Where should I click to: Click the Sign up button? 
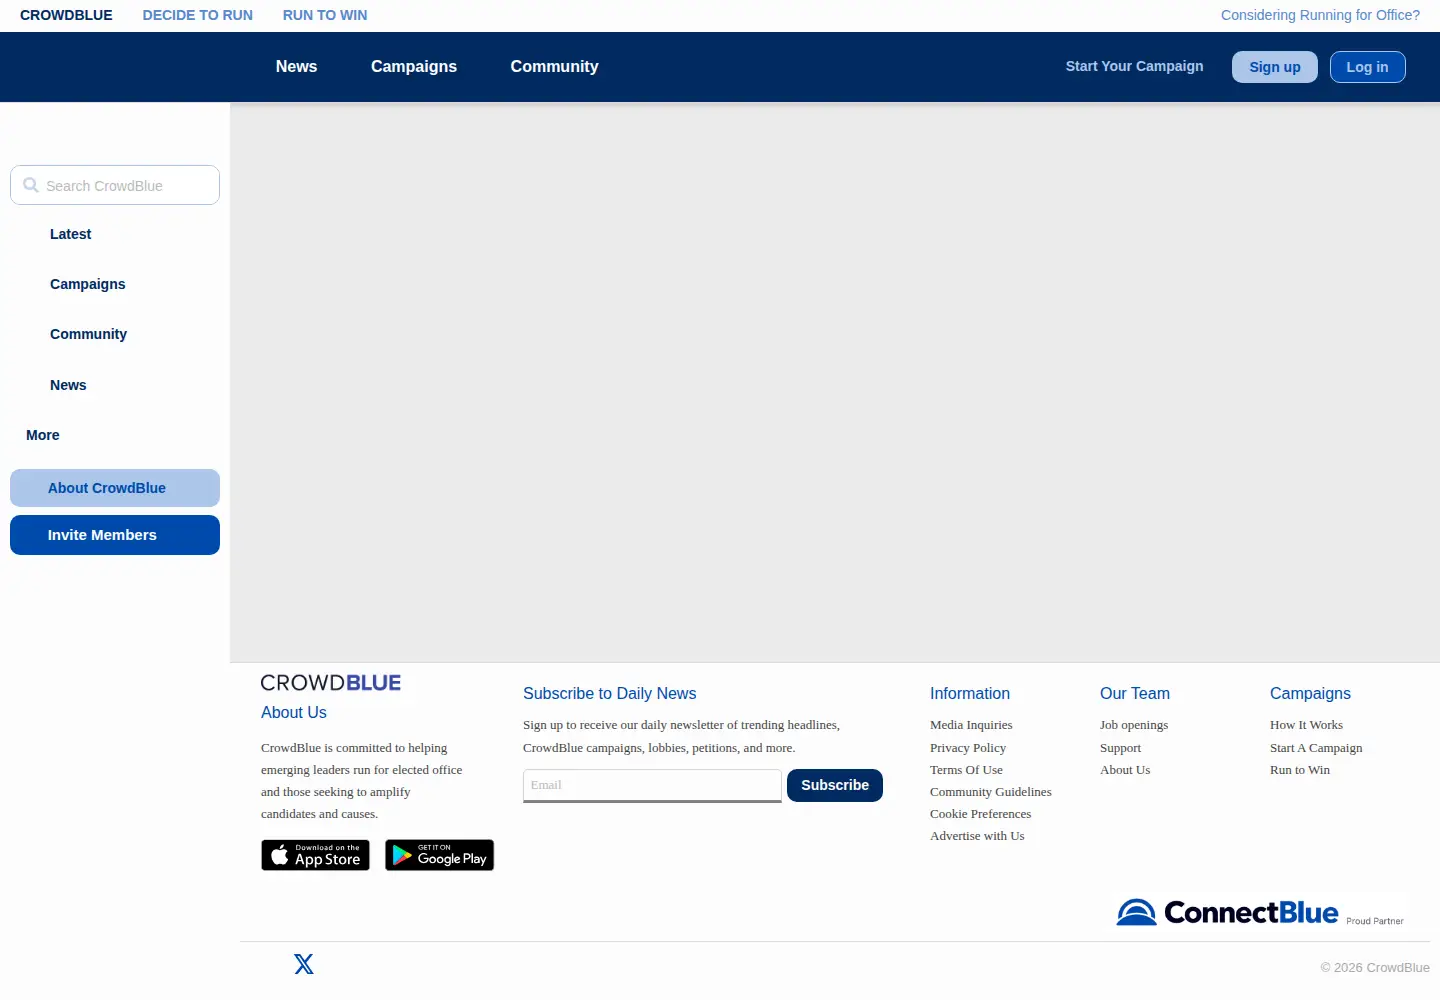pyautogui.click(x=1274, y=67)
